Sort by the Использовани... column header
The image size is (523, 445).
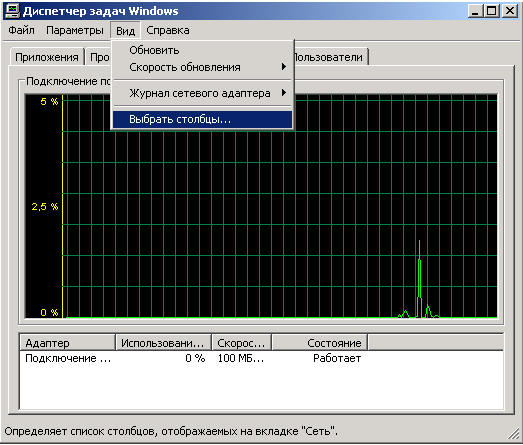coord(163,343)
